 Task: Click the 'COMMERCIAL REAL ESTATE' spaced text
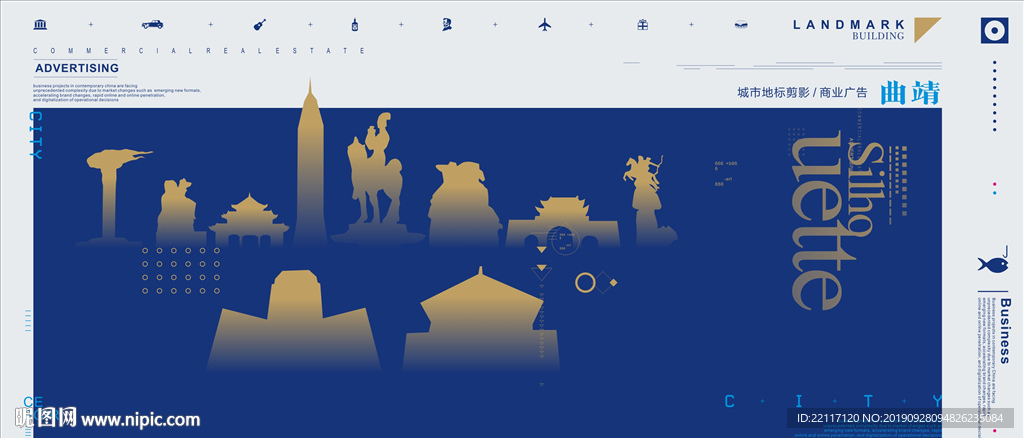pos(199,51)
